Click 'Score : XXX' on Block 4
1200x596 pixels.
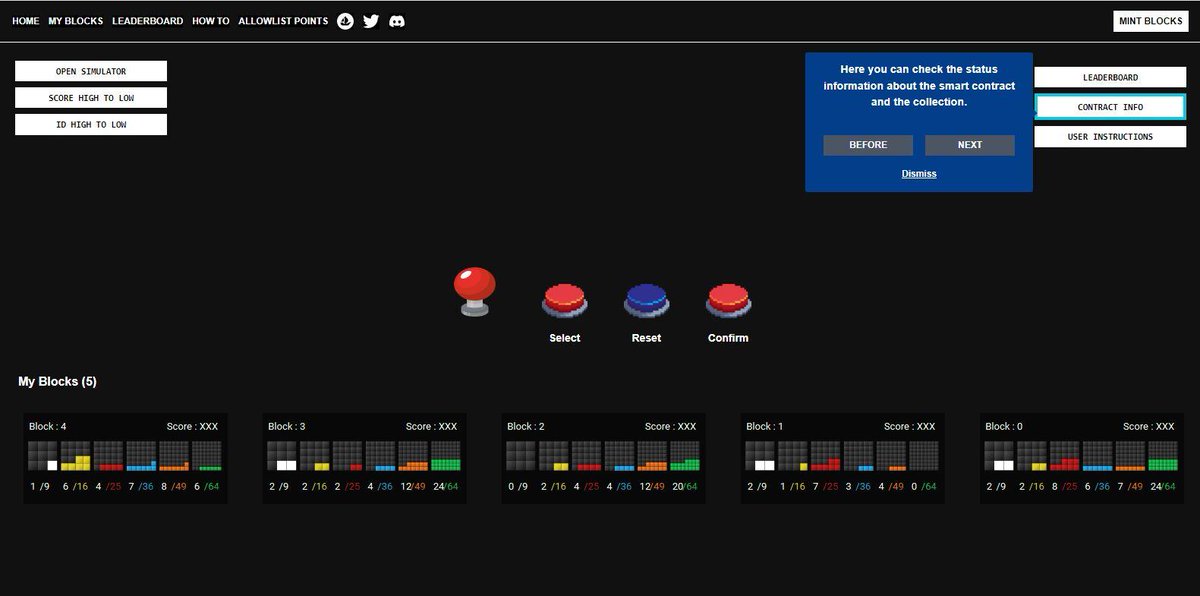tap(192, 427)
